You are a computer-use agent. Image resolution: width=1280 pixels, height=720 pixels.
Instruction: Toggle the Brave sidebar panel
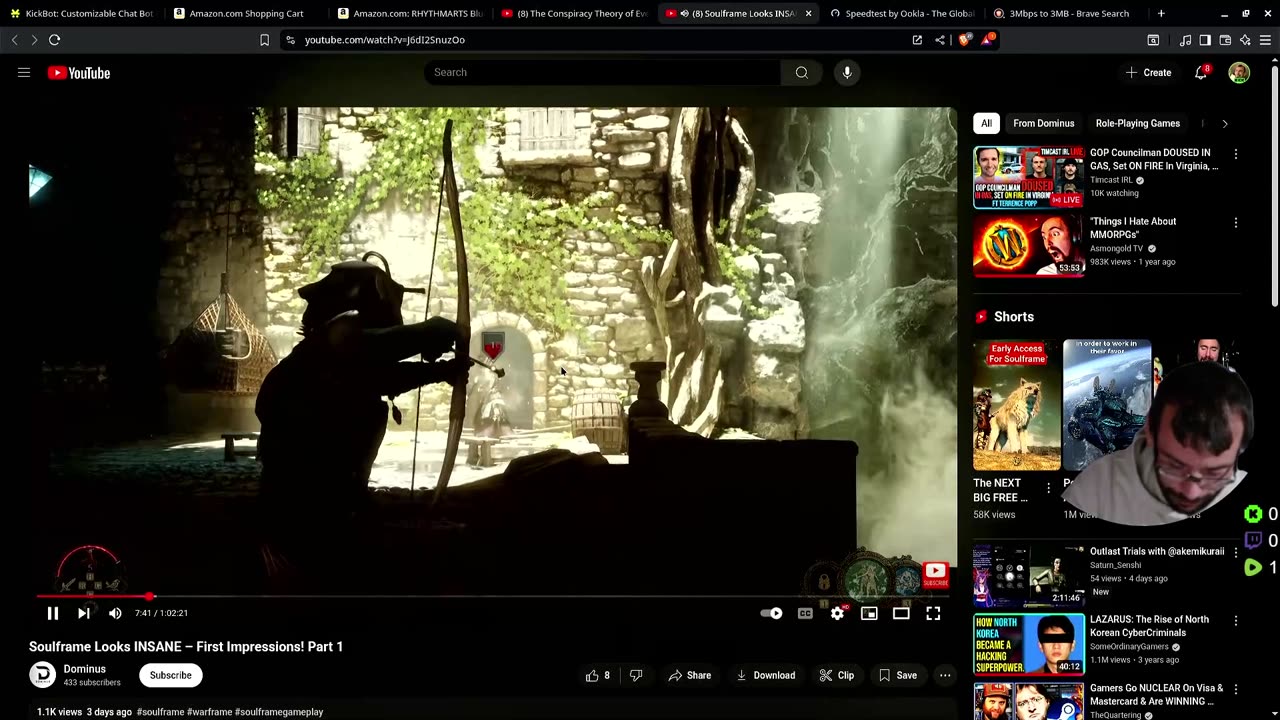[1205, 40]
